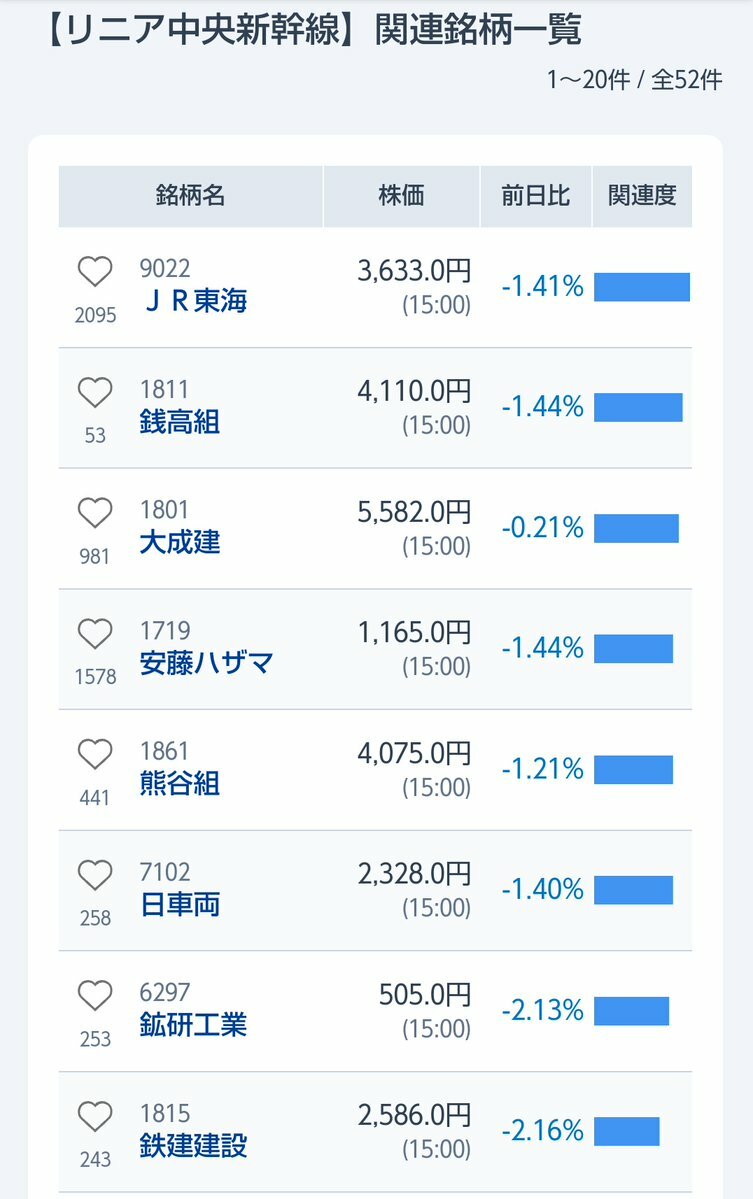Open the JR東海 stock link

coord(194,301)
